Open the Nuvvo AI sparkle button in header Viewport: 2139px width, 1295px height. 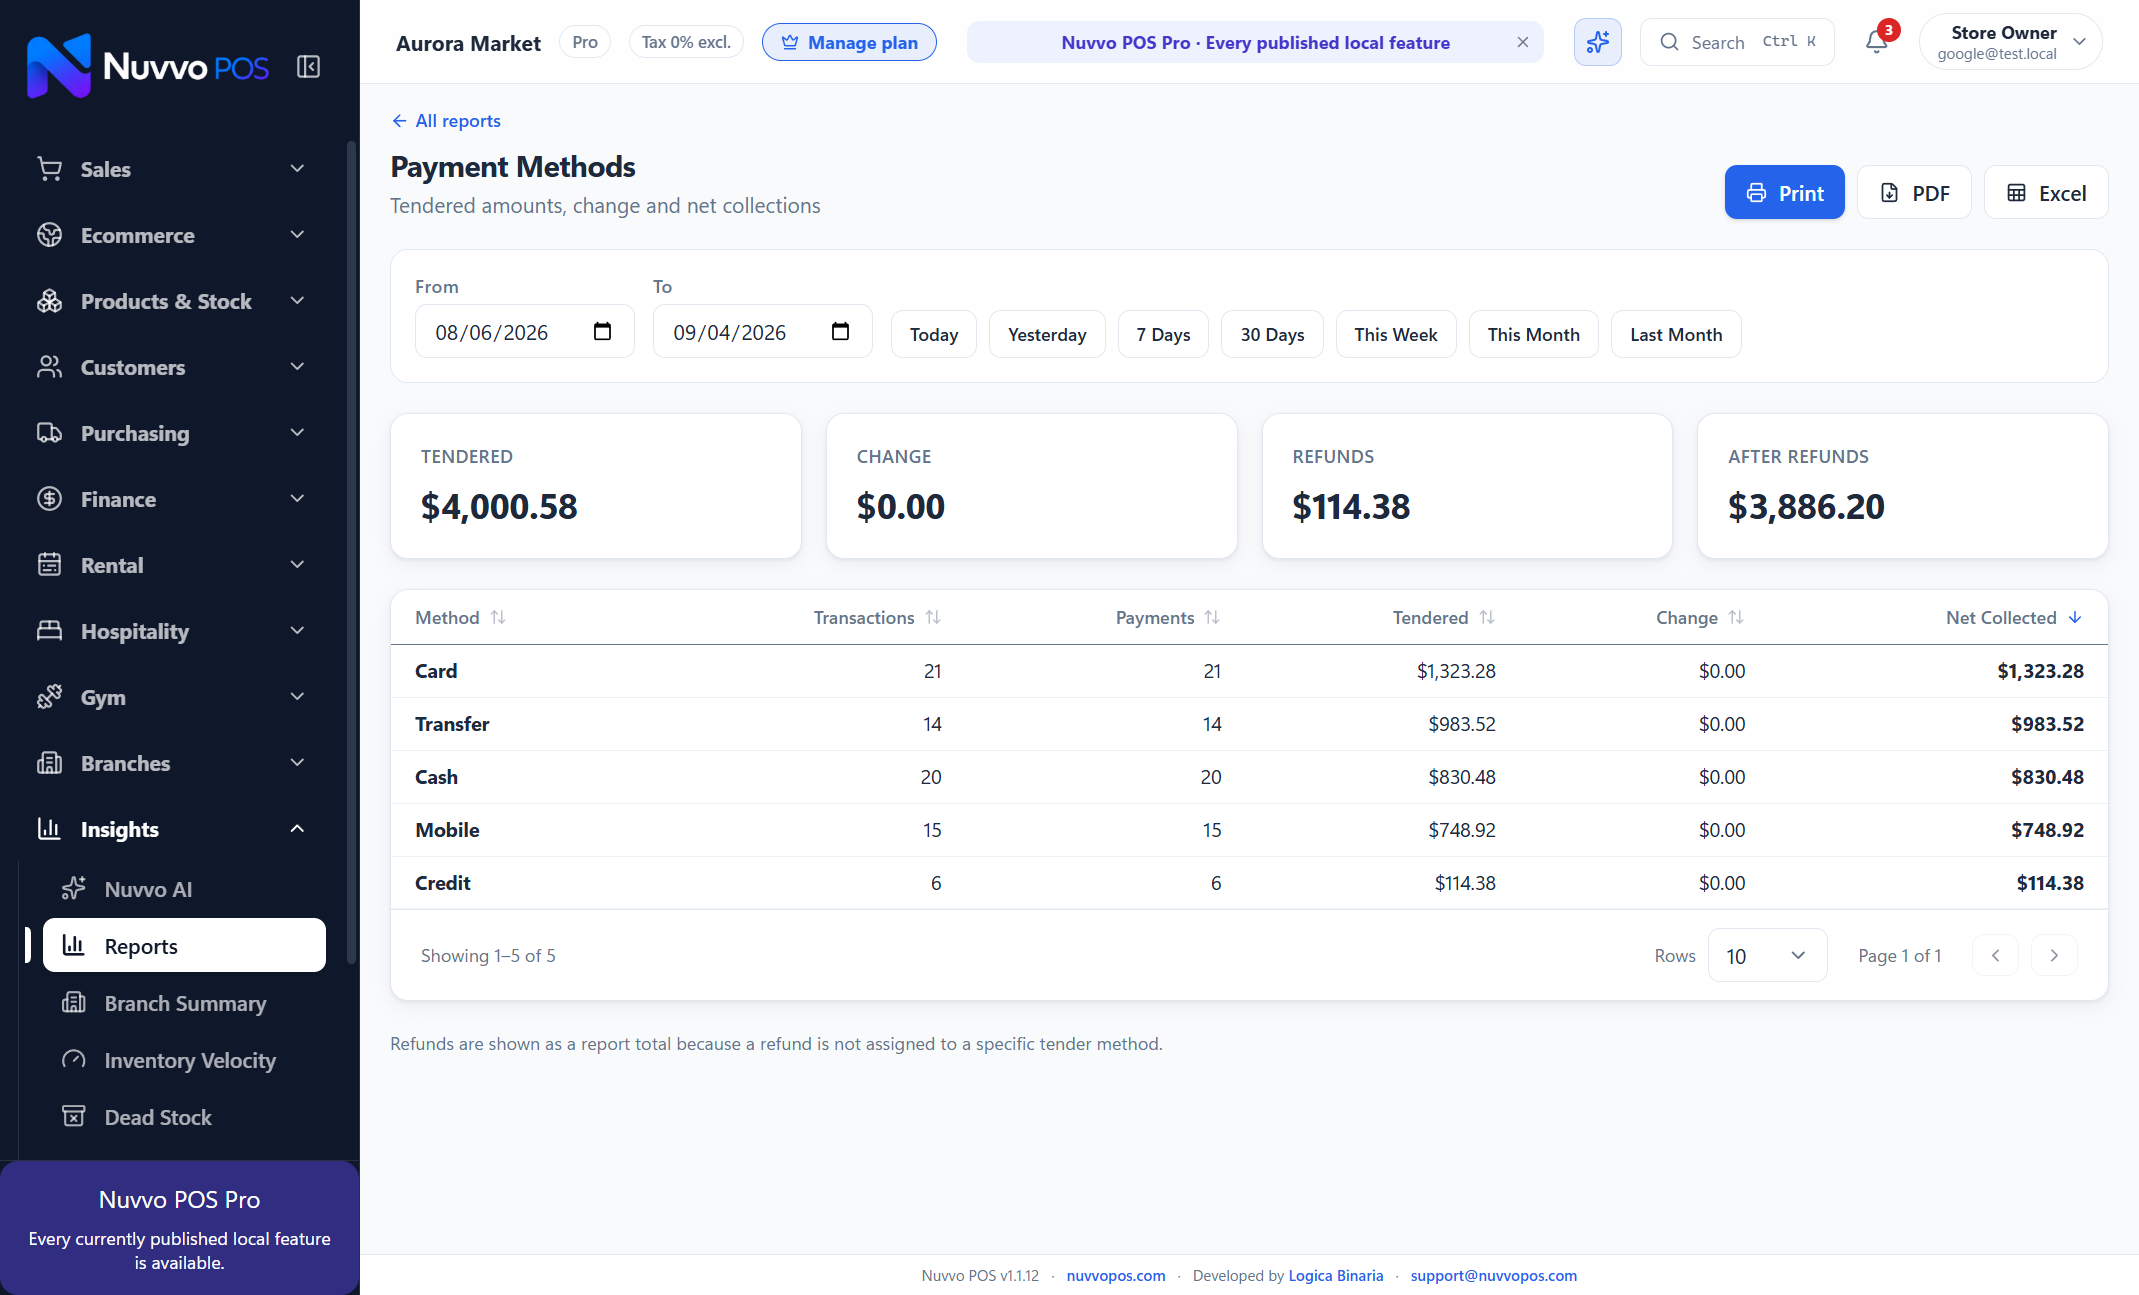coord(1597,42)
